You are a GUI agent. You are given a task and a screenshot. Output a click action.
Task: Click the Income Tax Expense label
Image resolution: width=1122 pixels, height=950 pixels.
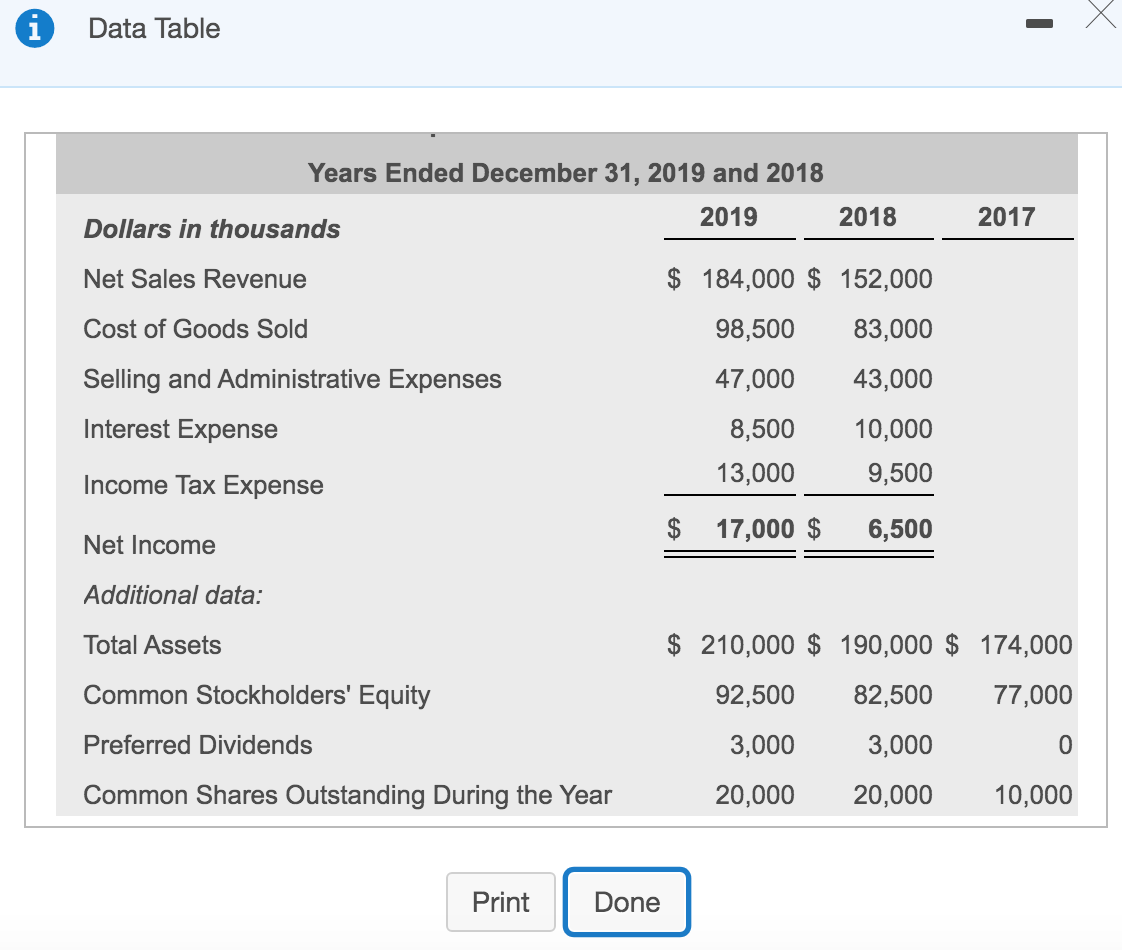coord(203,485)
